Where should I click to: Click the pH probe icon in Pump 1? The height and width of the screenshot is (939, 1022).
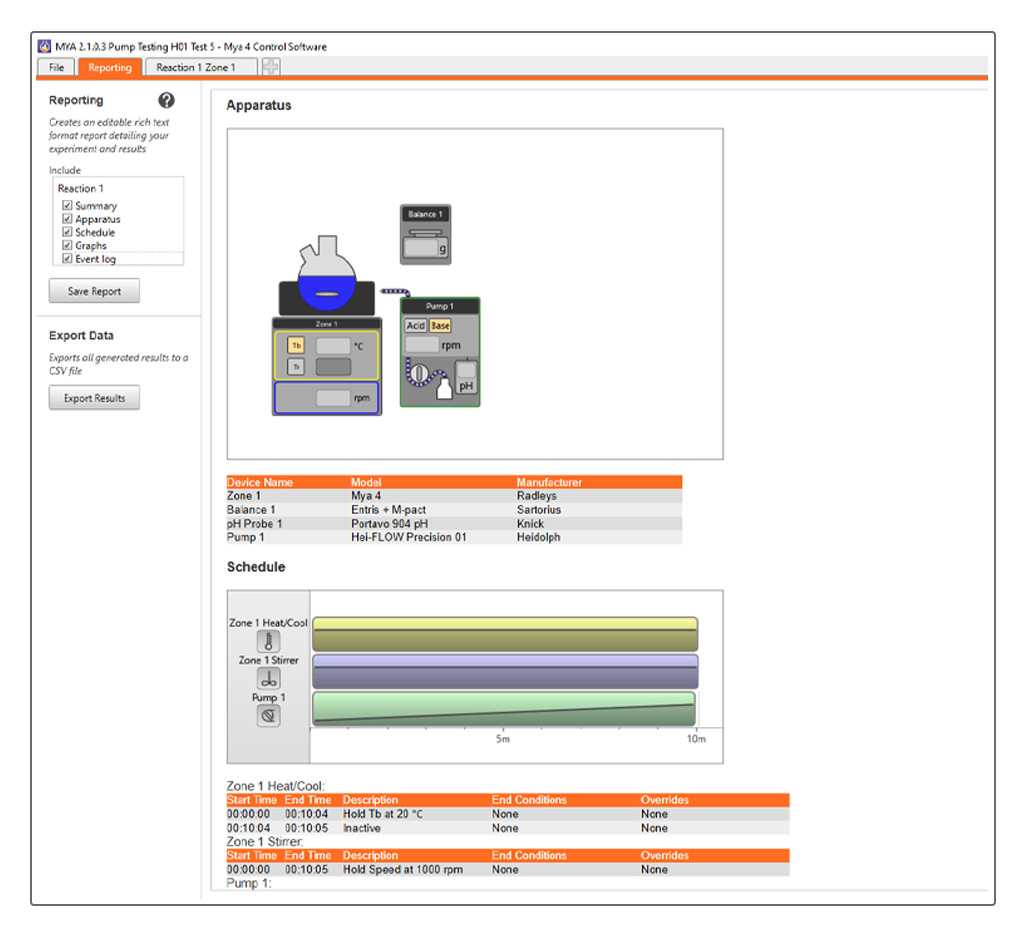click(466, 377)
